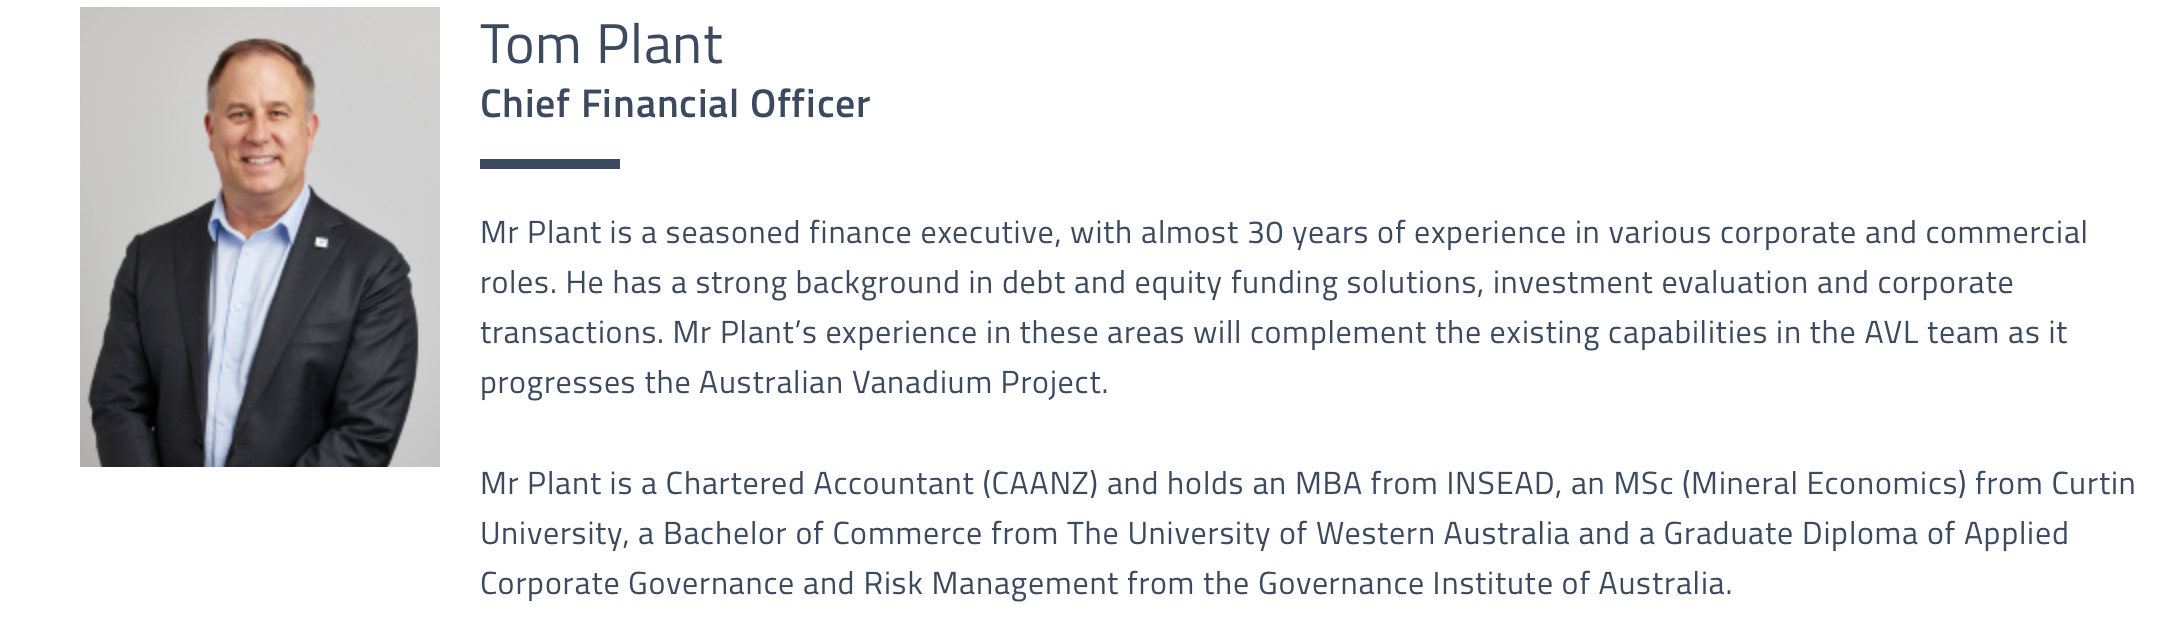Click the Chief Financial Officer title
The image size is (2162, 623).
675,104
